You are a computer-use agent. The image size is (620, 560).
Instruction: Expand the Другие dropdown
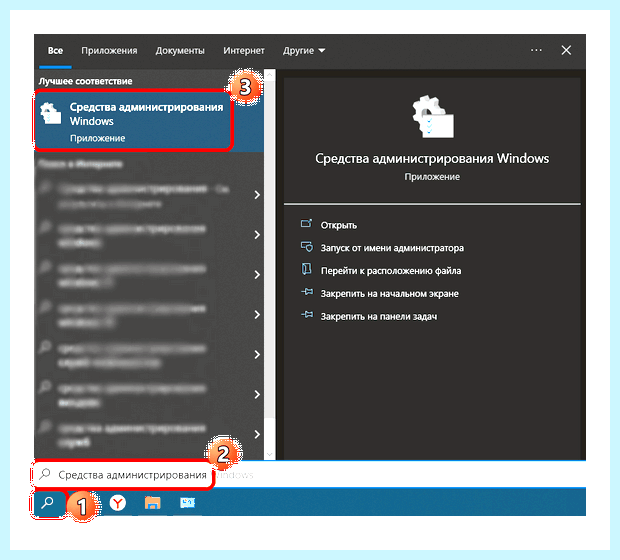tap(304, 51)
